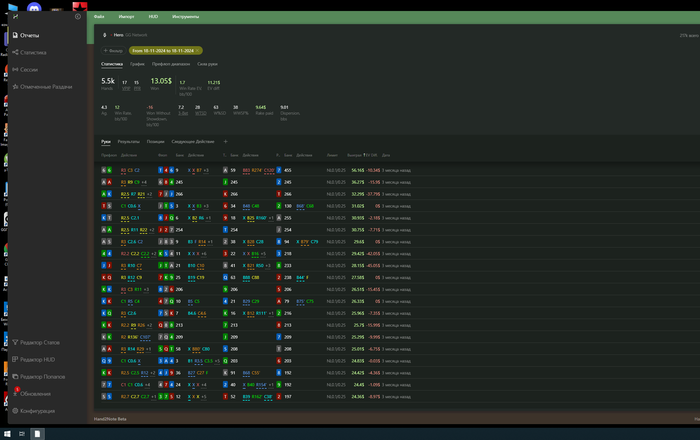This screenshot has width=700, height=440.
Task: Sort by the Выиграл column header
Action: click(354, 155)
